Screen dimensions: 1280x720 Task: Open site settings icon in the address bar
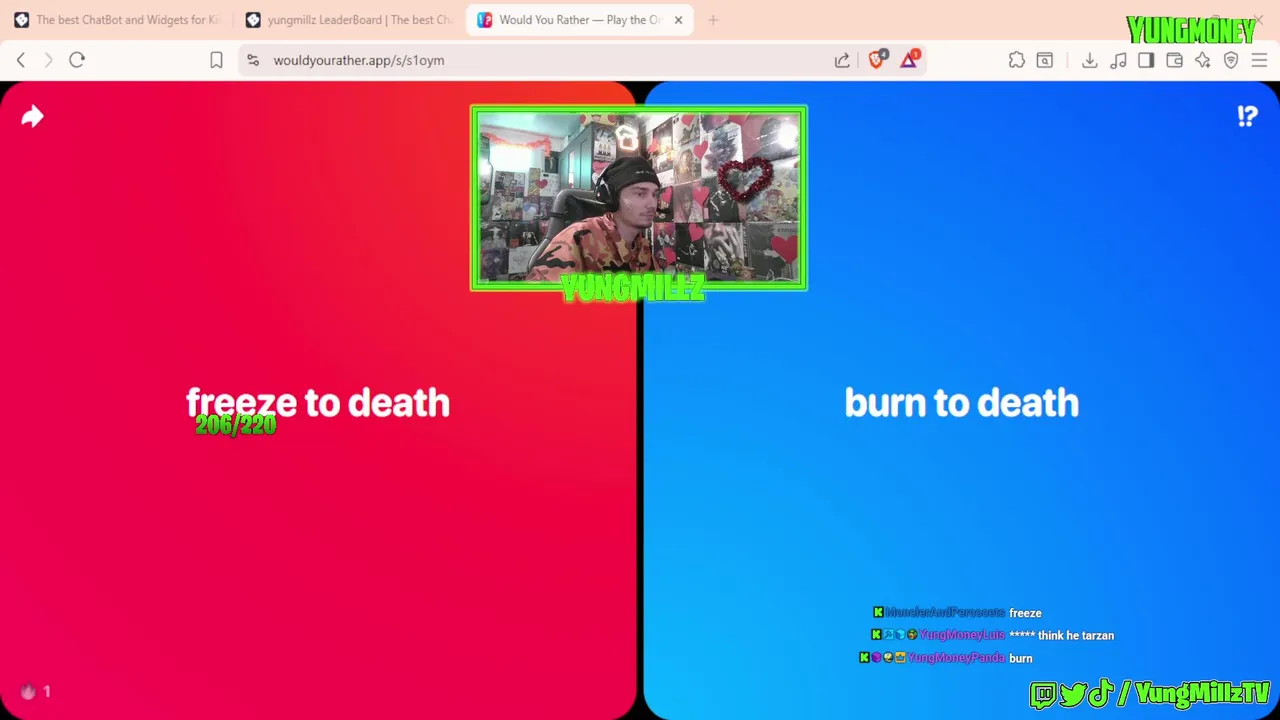(253, 60)
